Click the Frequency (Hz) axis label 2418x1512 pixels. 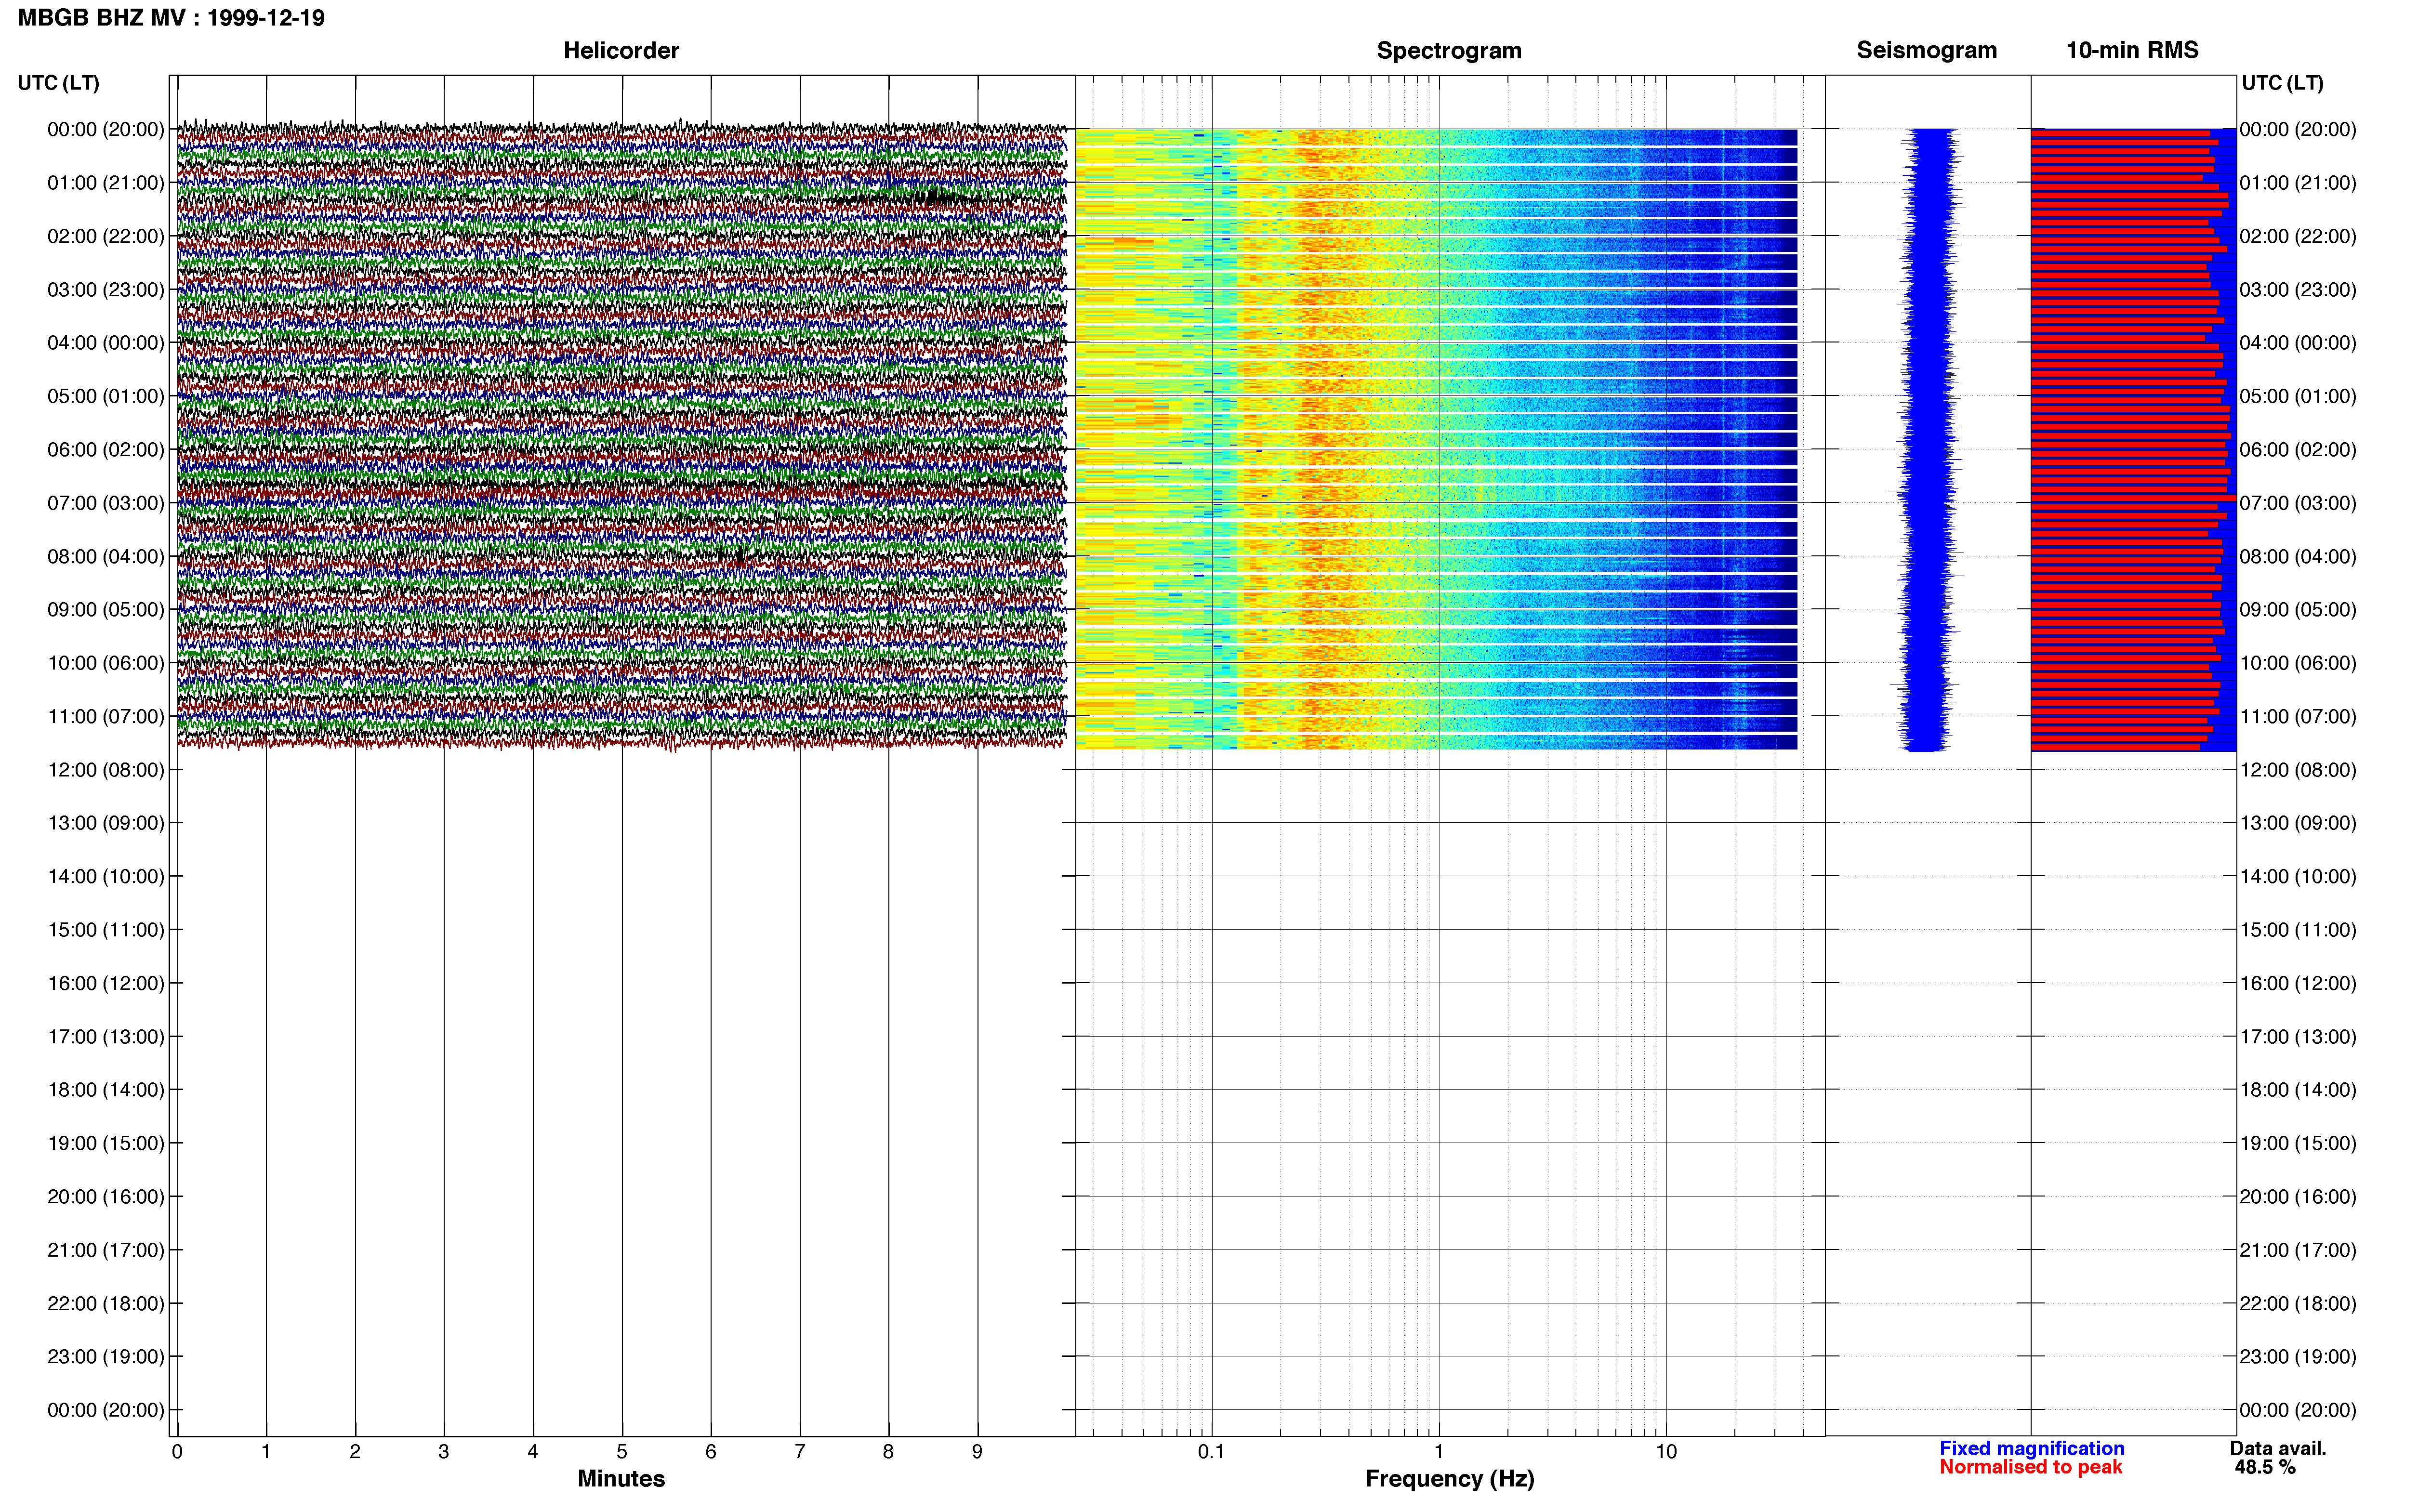[x=1449, y=1479]
